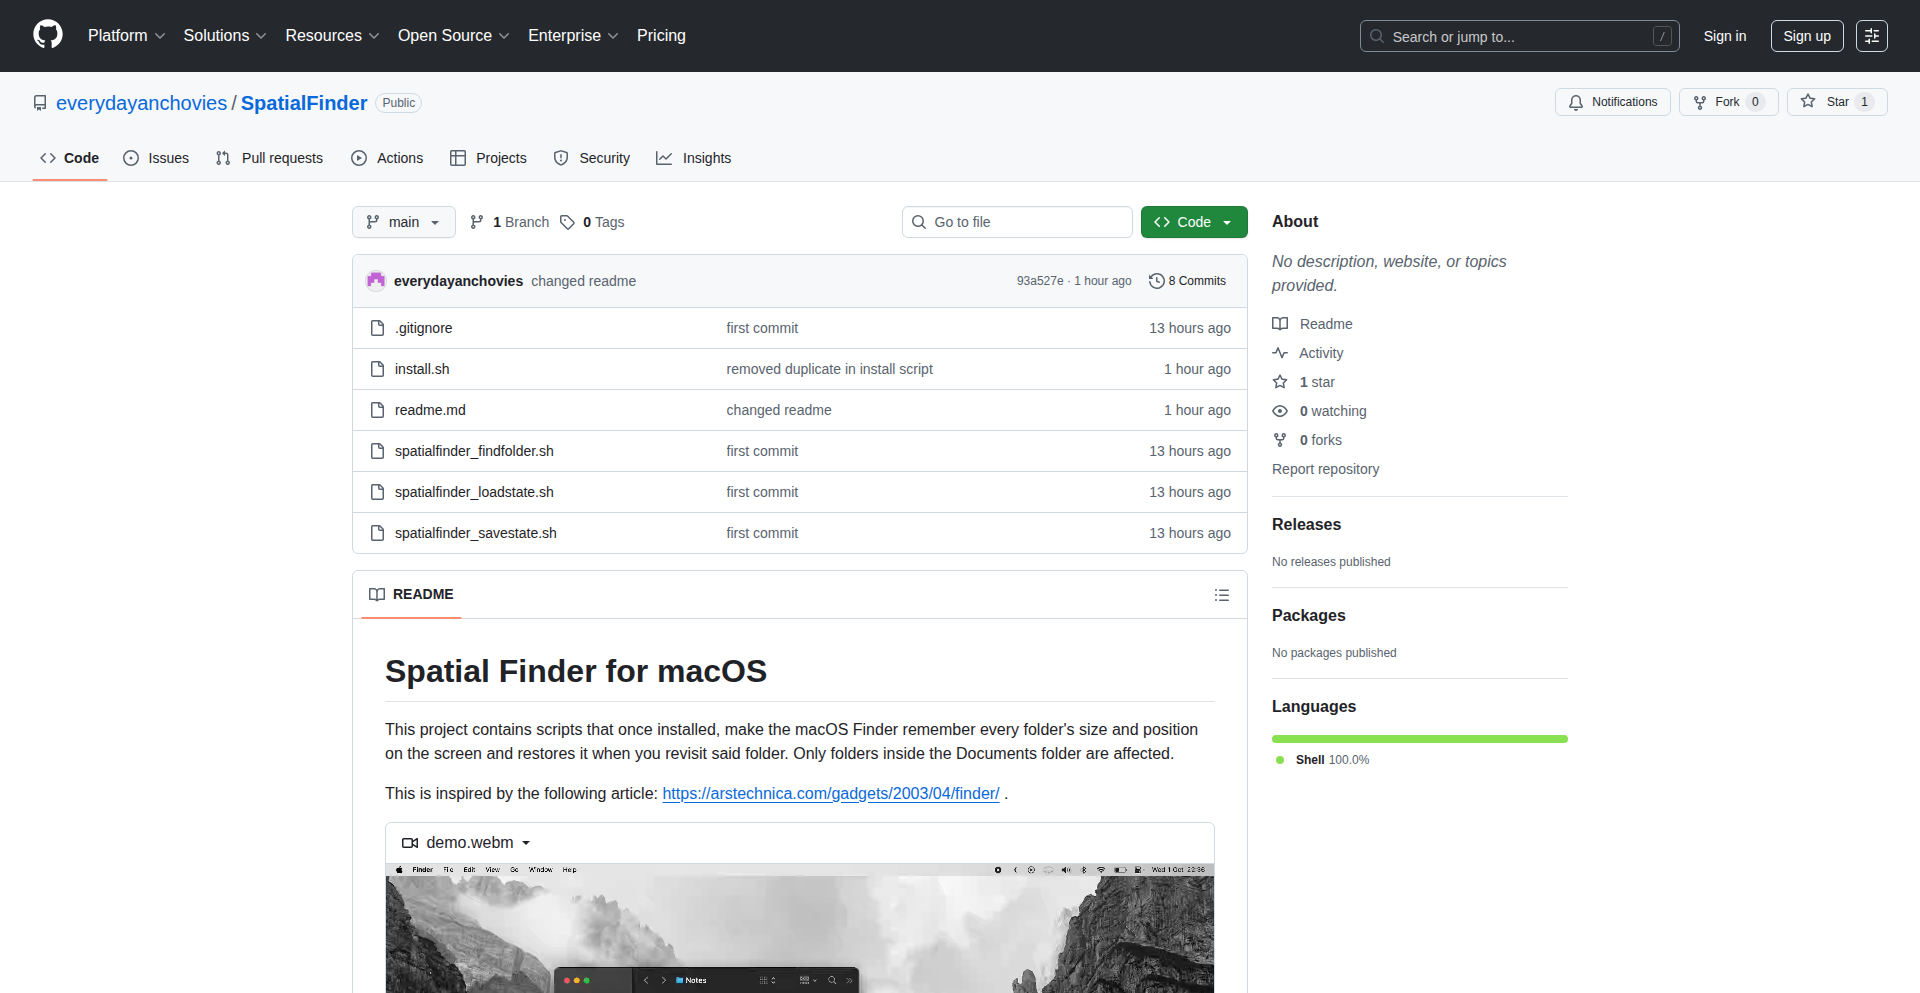Click the GitHub logo icon
The height and width of the screenshot is (993, 1920).
pyautogui.click(x=48, y=35)
